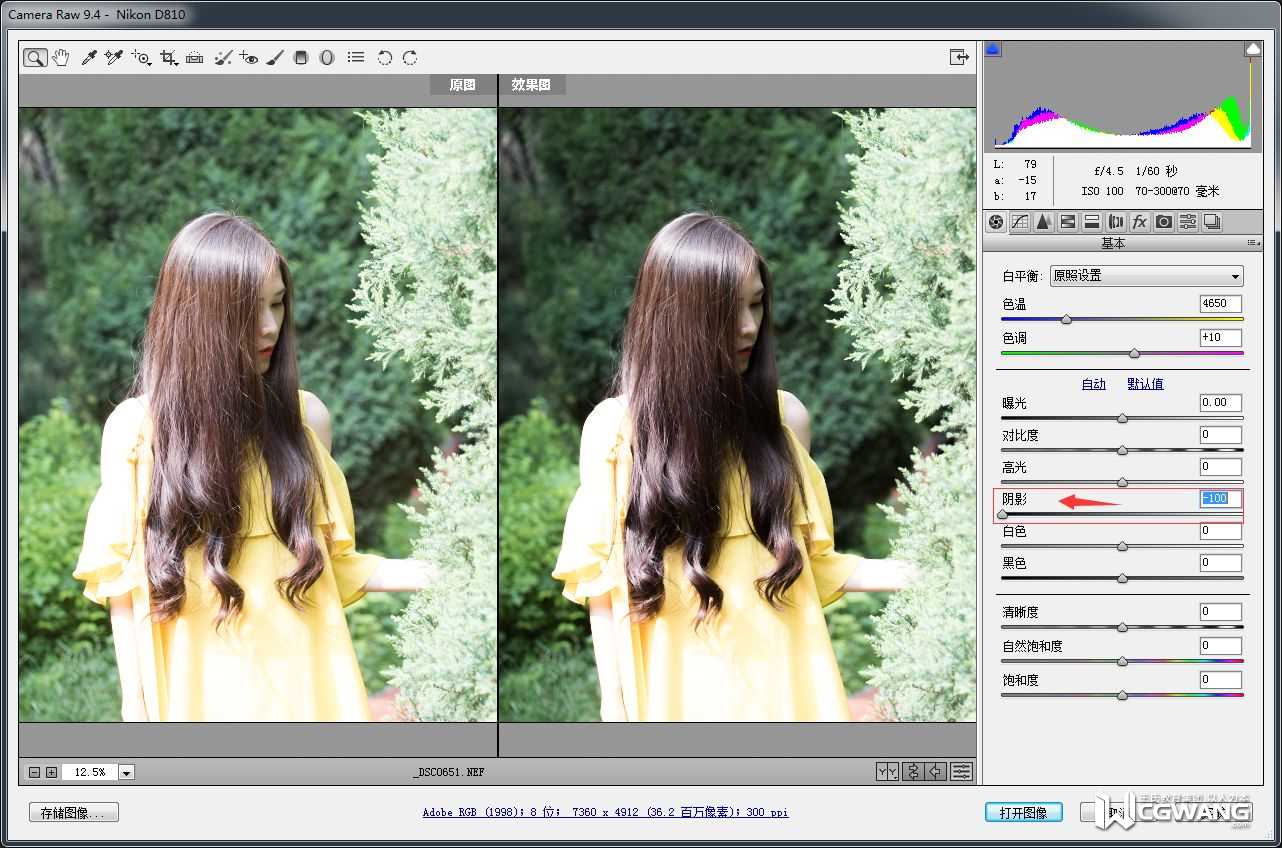
Task: Pick the White Balance eyedropper tool
Action: [88, 58]
